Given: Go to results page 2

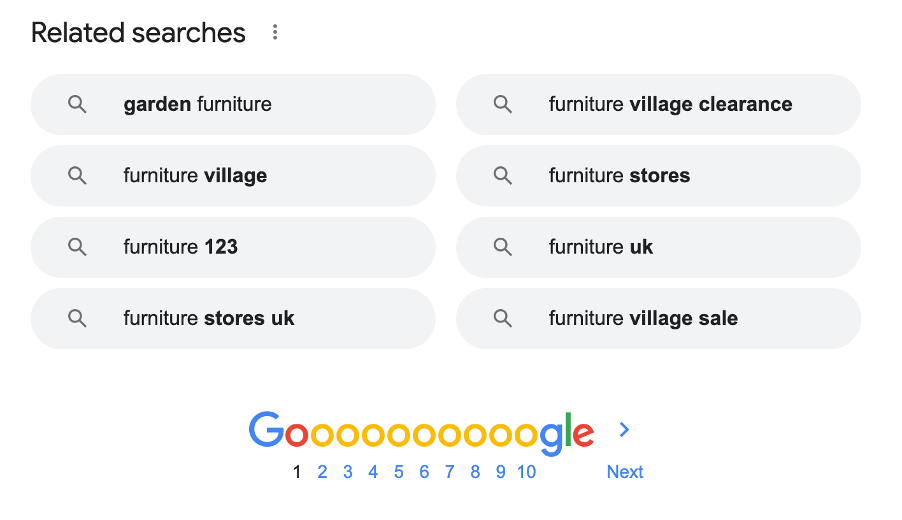Looking at the screenshot, I should tap(322, 472).
